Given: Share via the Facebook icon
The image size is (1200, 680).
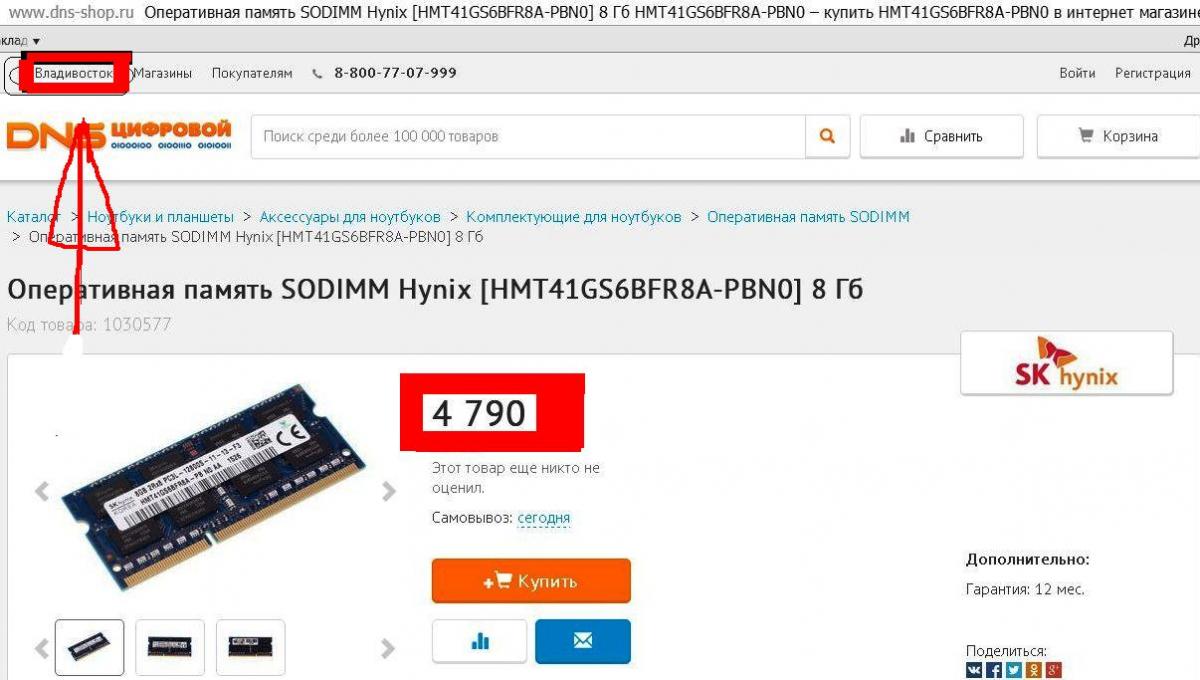Looking at the screenshot, I should click(x=994, y=670).
